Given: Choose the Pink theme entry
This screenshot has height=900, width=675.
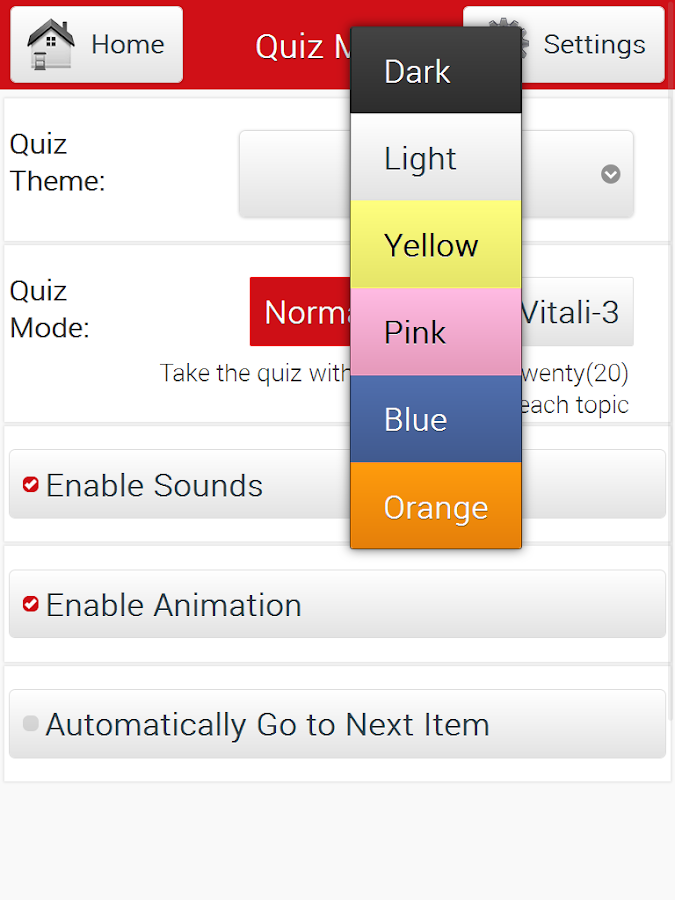Looking at the screenshot, I should pos(435,332).
